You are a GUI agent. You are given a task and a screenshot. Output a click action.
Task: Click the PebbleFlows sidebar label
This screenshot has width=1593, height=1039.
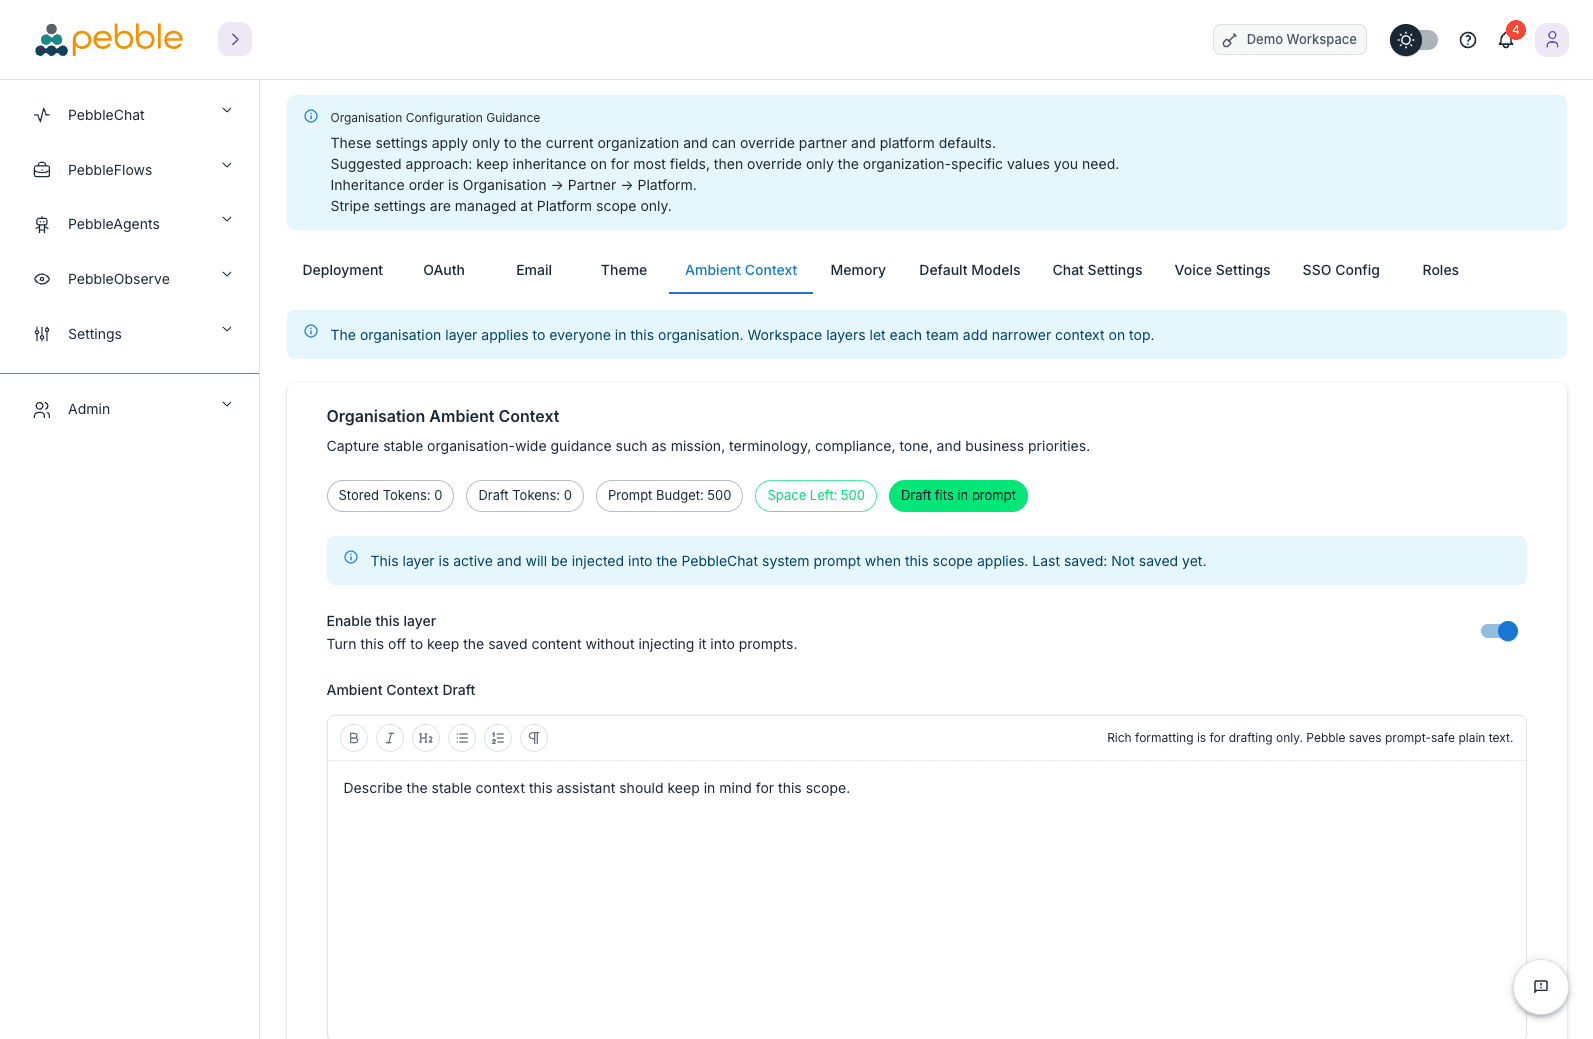point(110,170)
